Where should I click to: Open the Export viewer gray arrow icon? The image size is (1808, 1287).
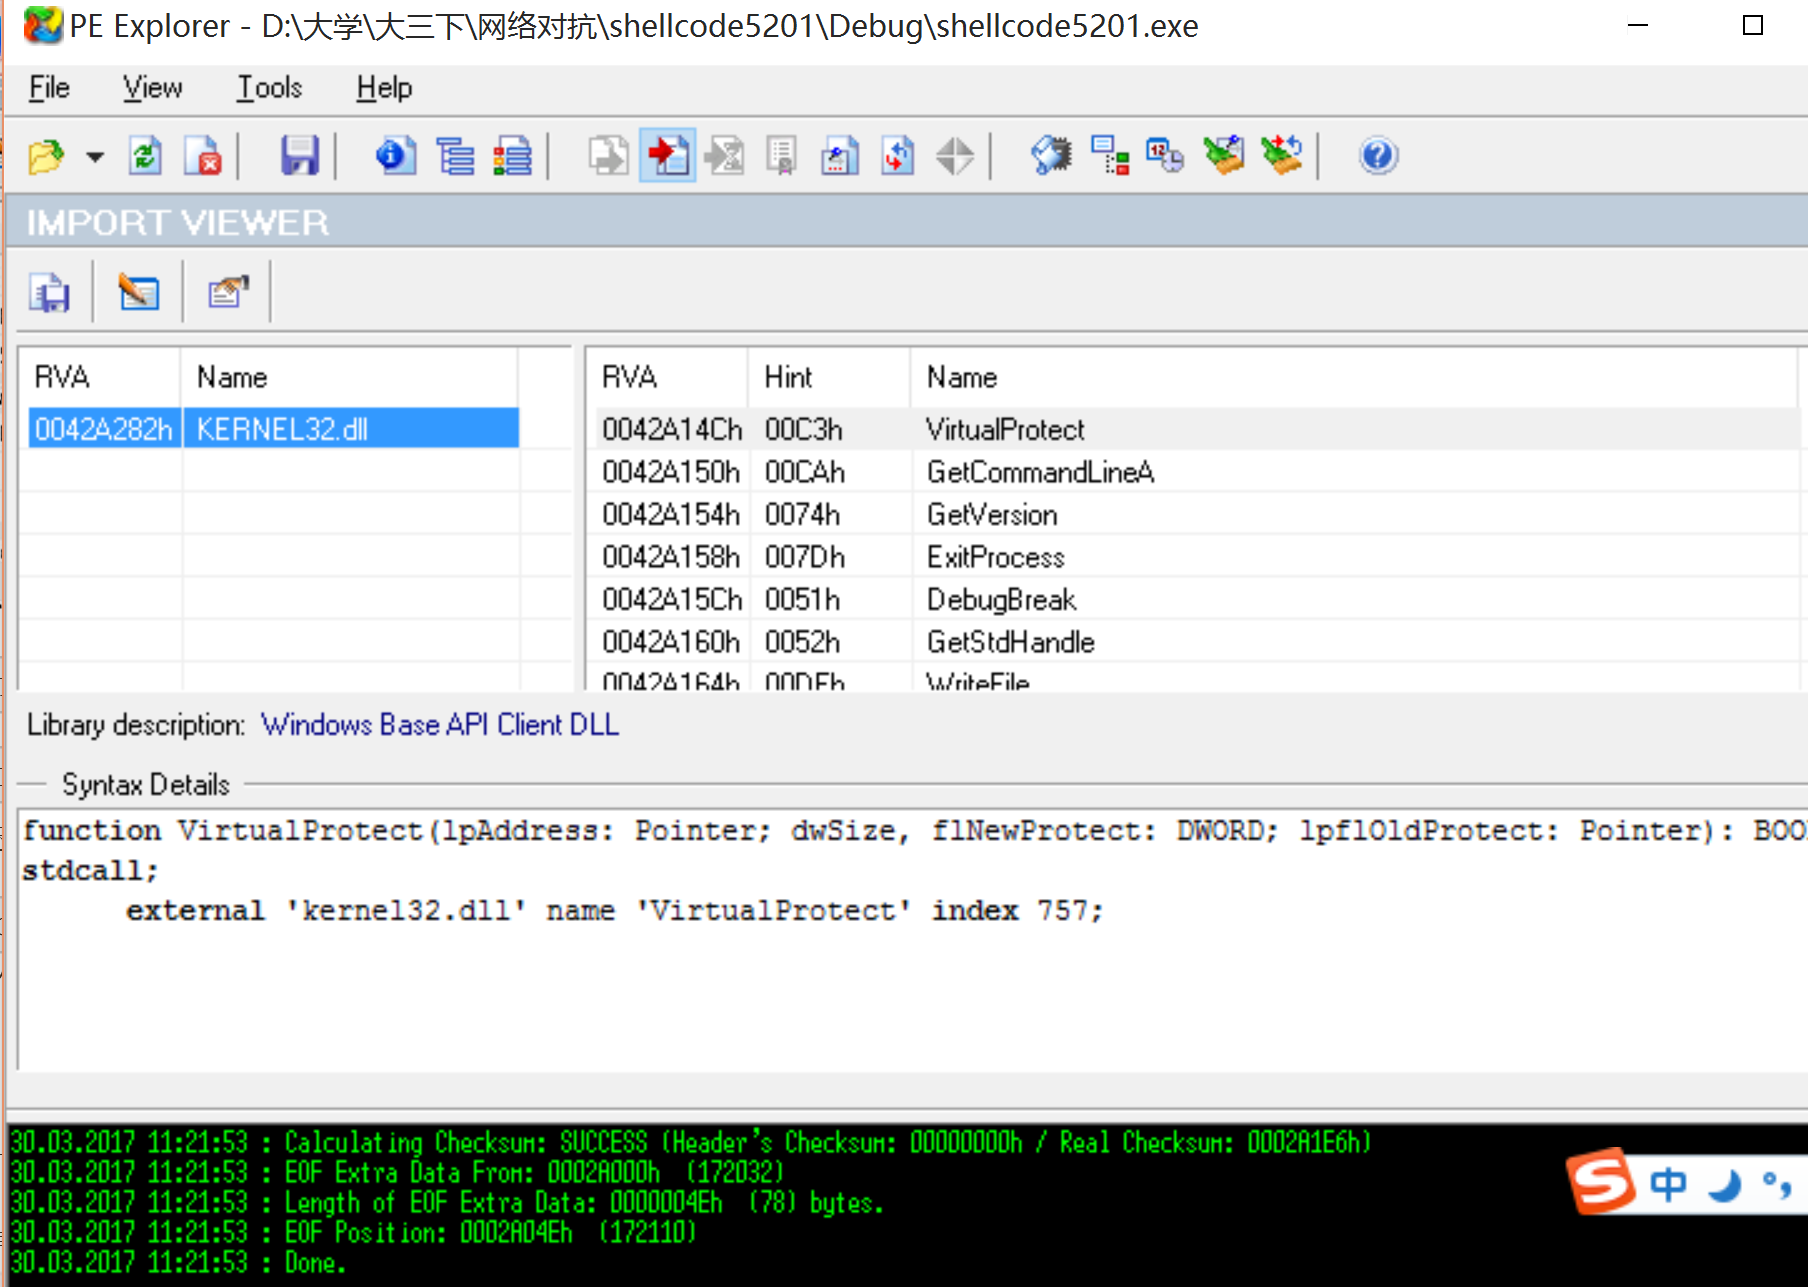click(609, 156)
